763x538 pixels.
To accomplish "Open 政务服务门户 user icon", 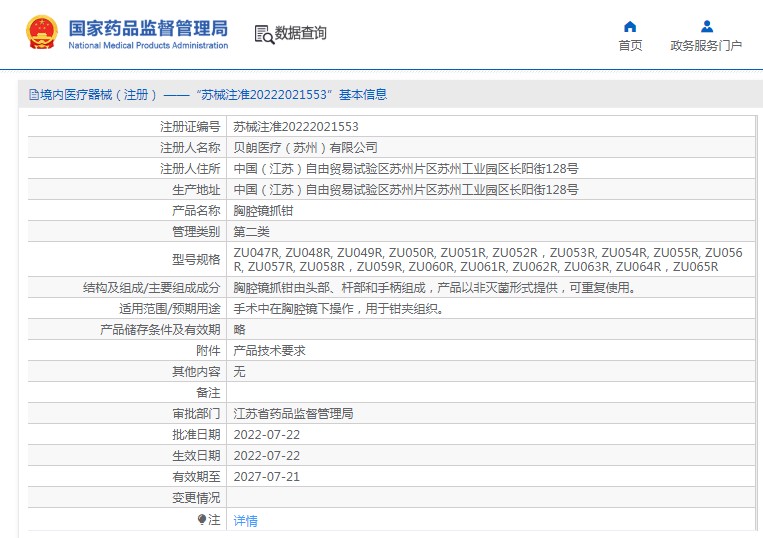I will [707, 26].
